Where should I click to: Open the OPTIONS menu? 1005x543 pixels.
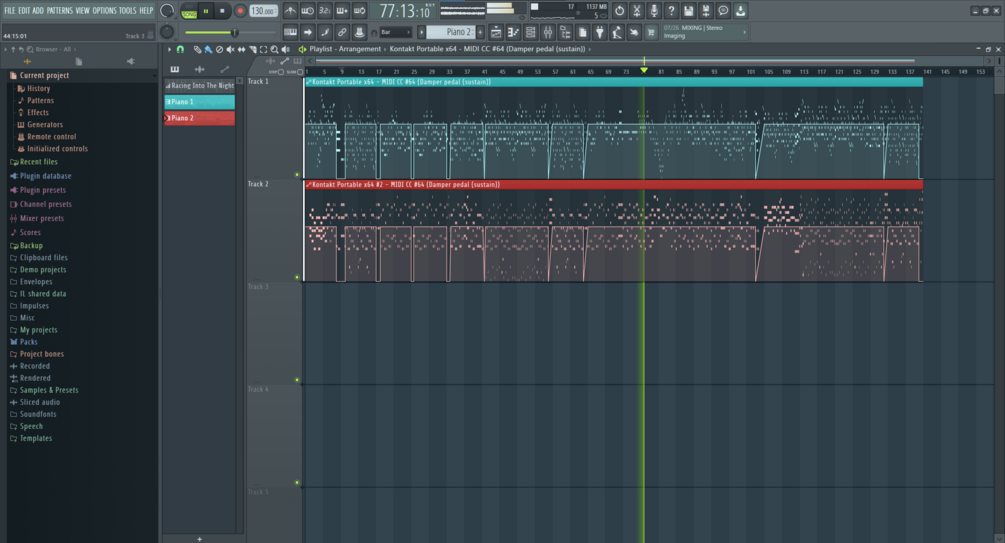coord(104,11)
